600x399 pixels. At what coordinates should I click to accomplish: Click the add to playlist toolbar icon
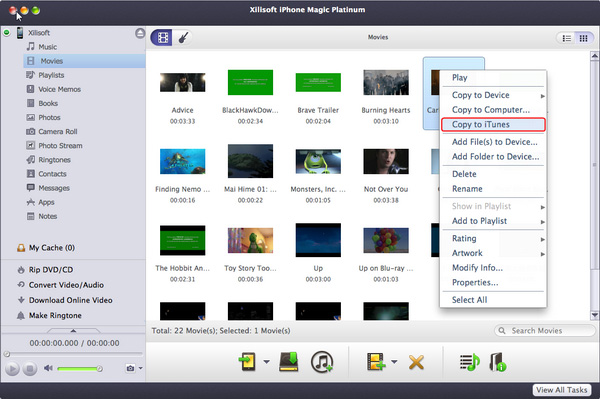470,362
